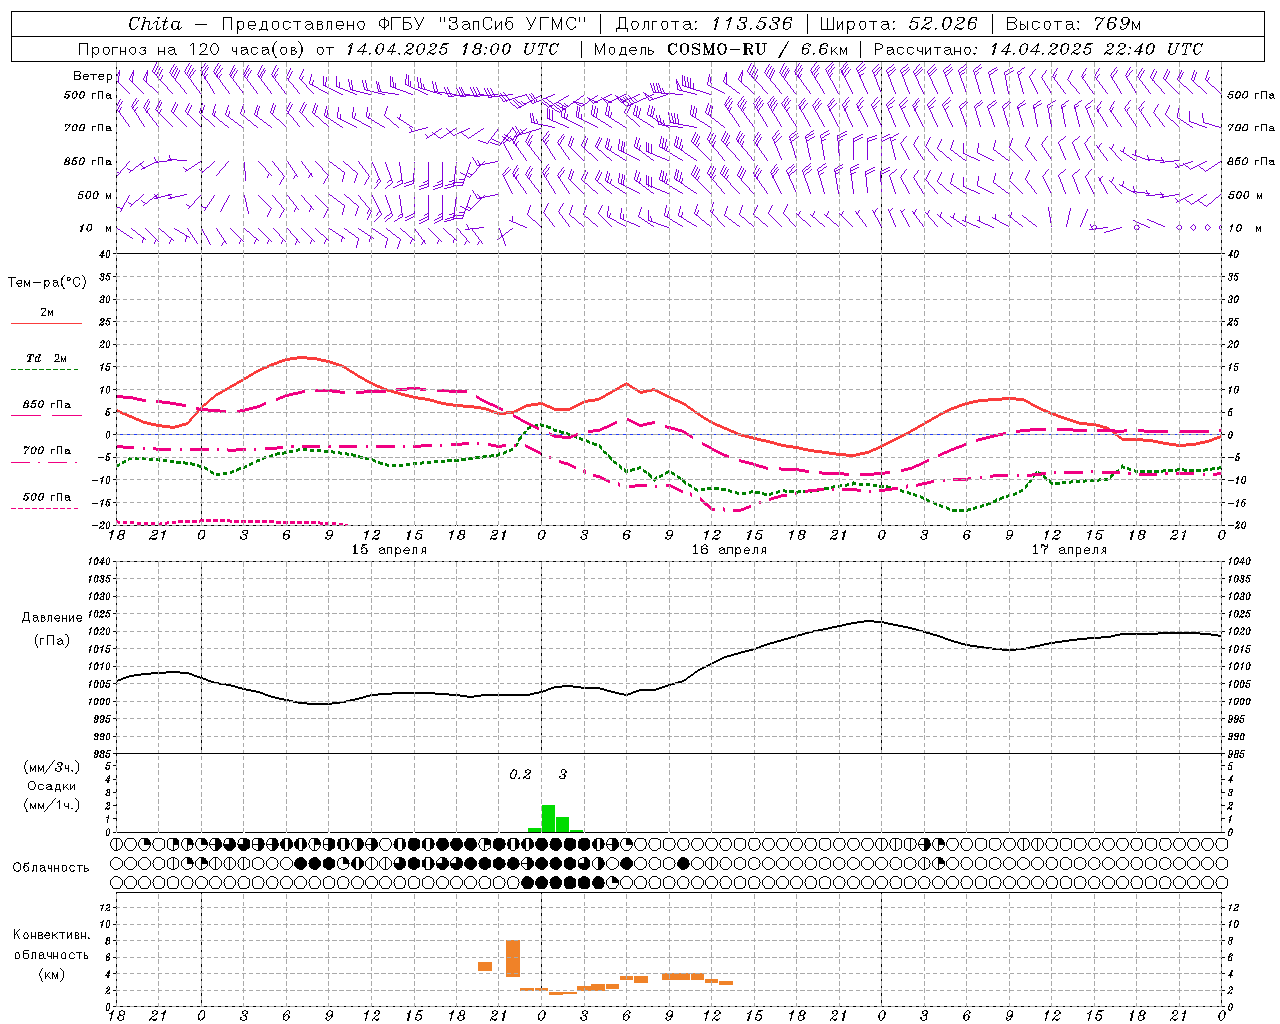Click the elevation text "Высота: 769м"
Viewport: 1280px width, 1024px height.
1073,24
